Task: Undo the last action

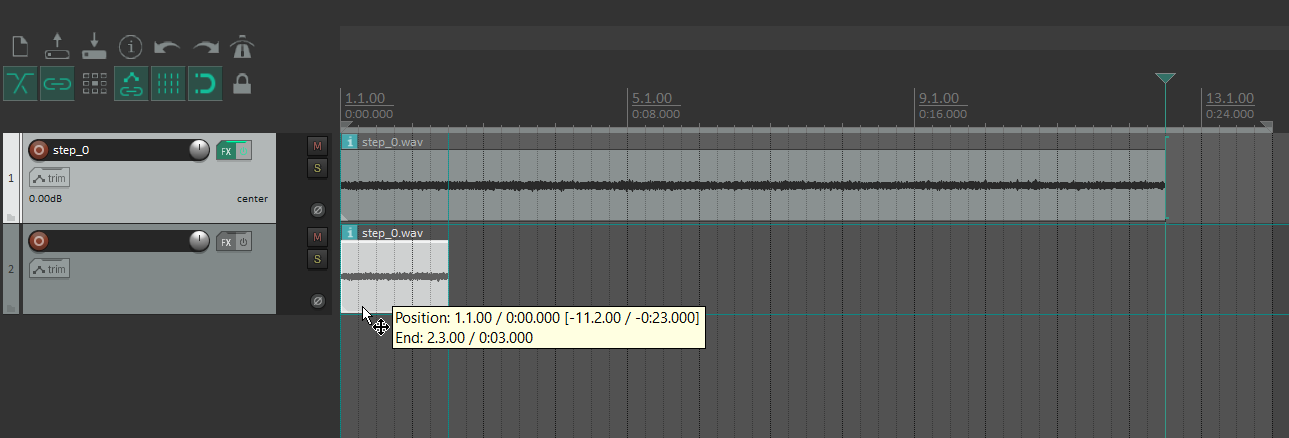Action: (x=168, y=47)
